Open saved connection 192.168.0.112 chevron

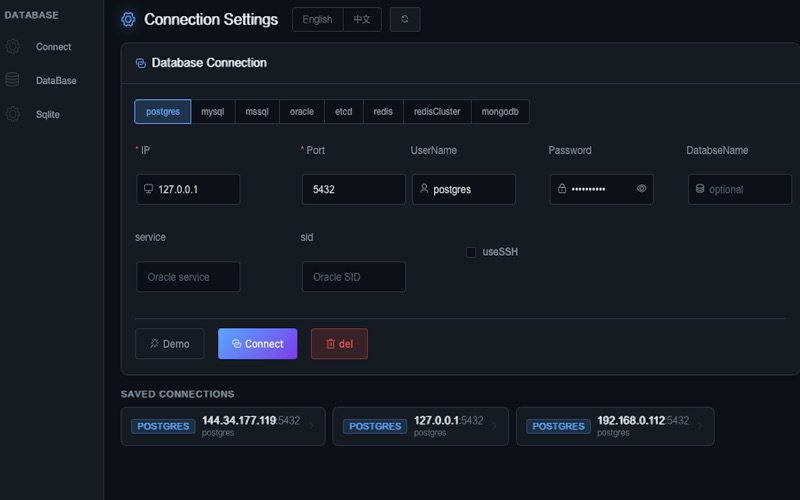tap(700, 426)
